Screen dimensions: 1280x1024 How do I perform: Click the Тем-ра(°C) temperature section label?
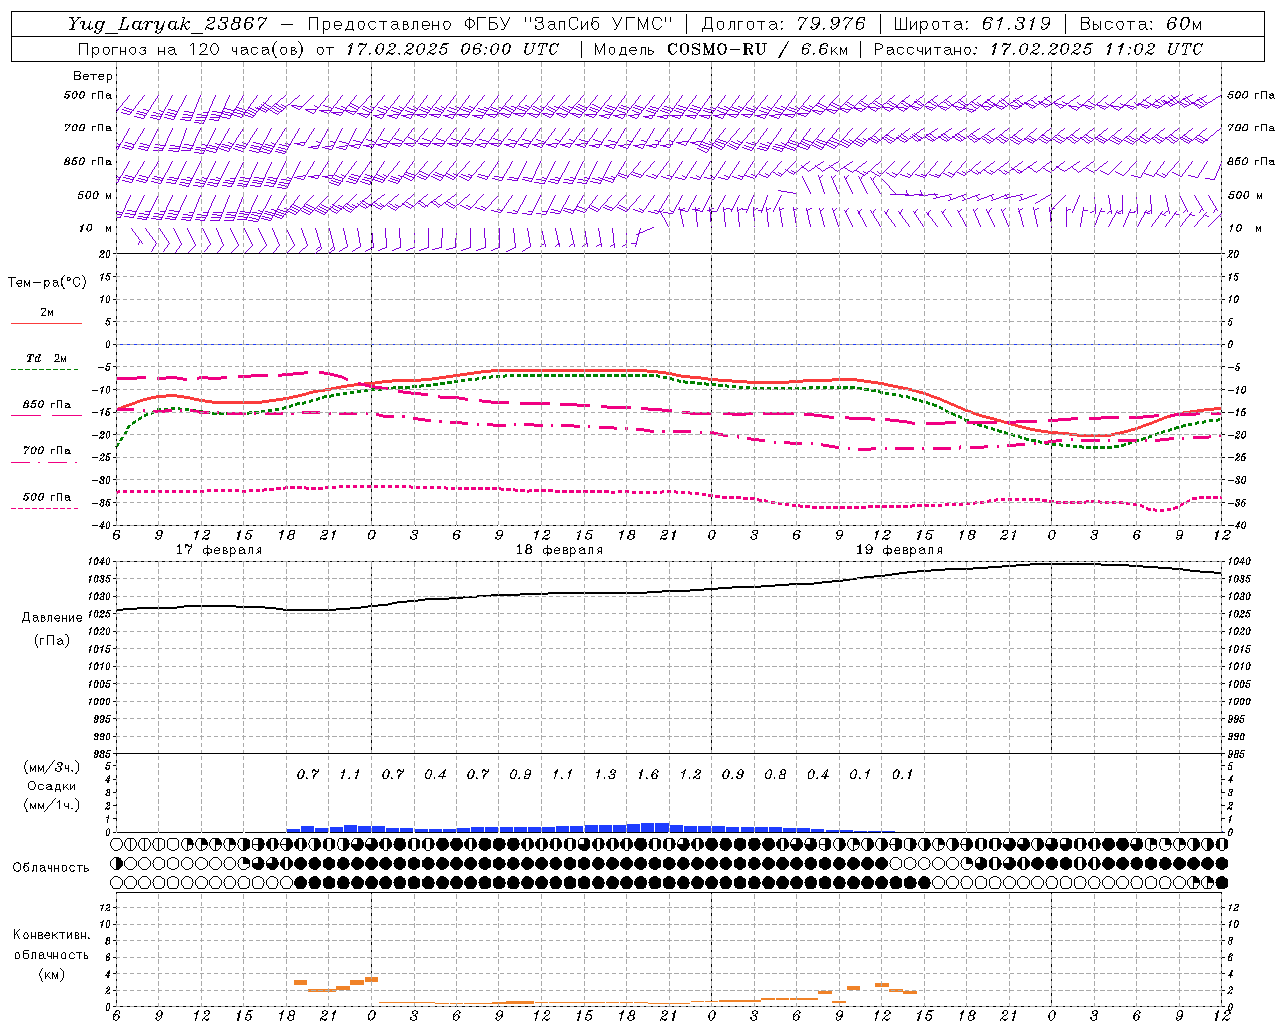(47, 283)
